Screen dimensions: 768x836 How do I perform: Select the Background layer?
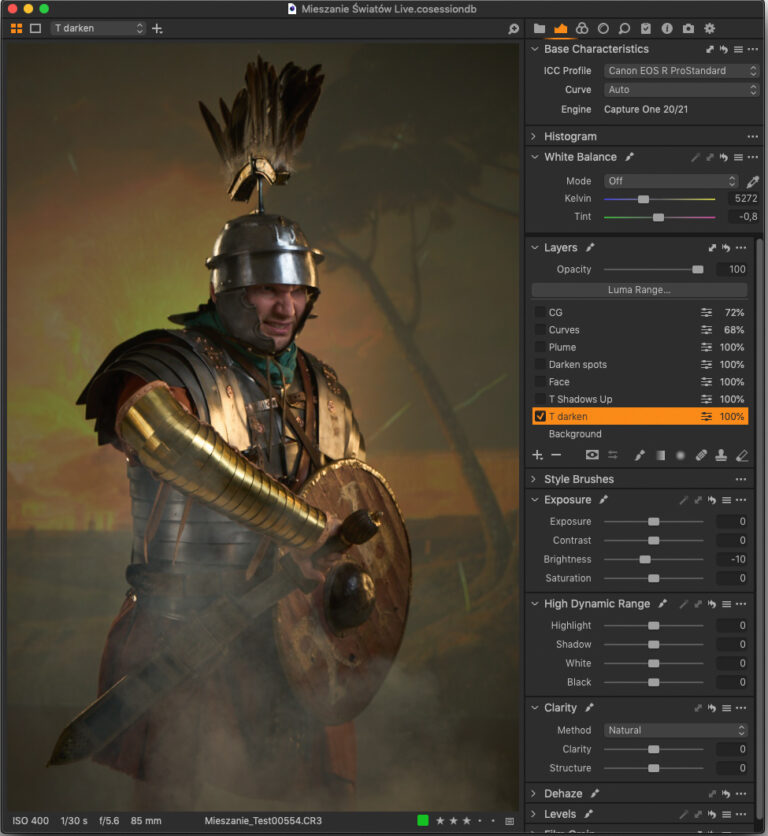pyautogui.click(x=640, y=434)
